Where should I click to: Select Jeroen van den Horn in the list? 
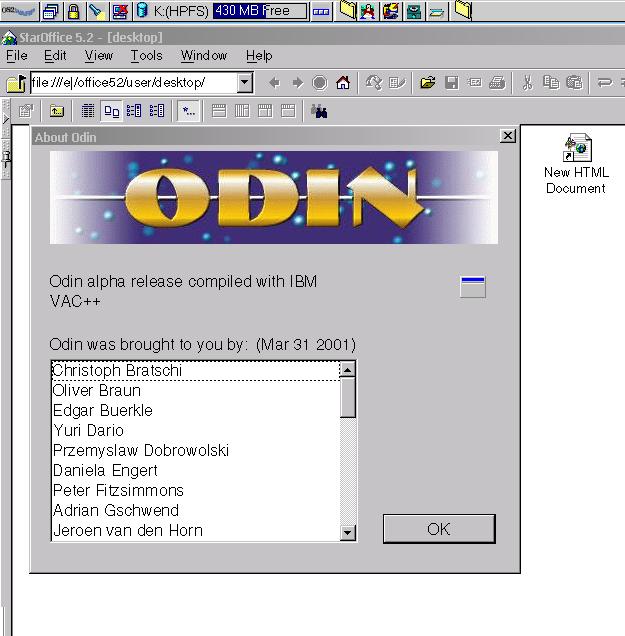[x=196, y=531]
